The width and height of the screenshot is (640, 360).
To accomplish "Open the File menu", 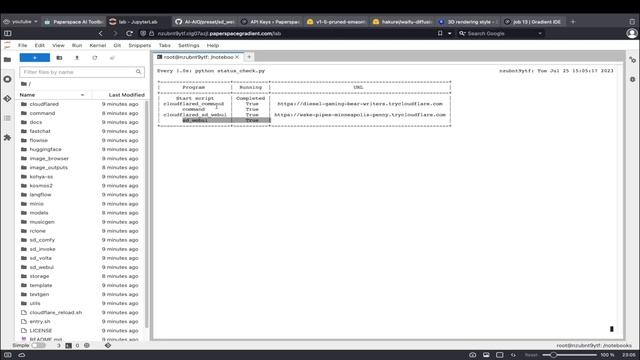I will click(22, 45).
